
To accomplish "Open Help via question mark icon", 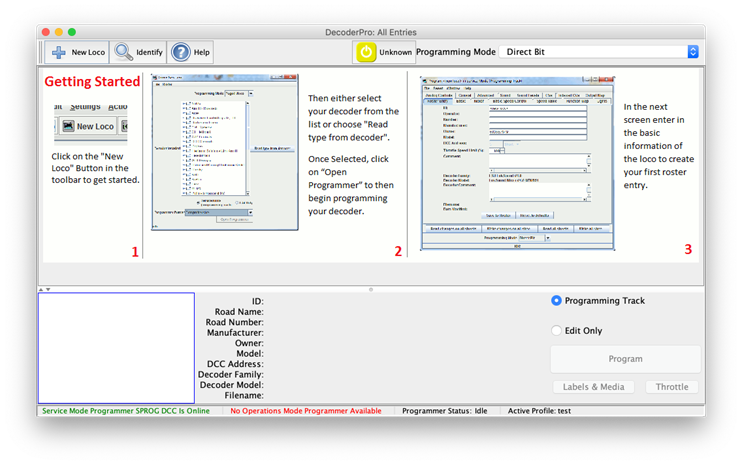I will click(x=181, y=52).
